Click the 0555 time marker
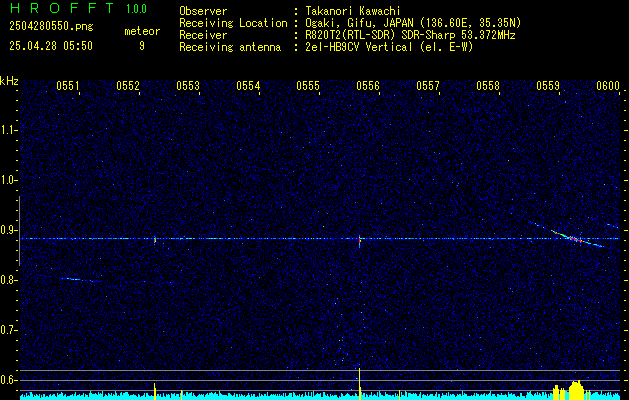Image resolution: width=629 pixels, height=400 pixels. pyautogui.click(x=308, y=86)
